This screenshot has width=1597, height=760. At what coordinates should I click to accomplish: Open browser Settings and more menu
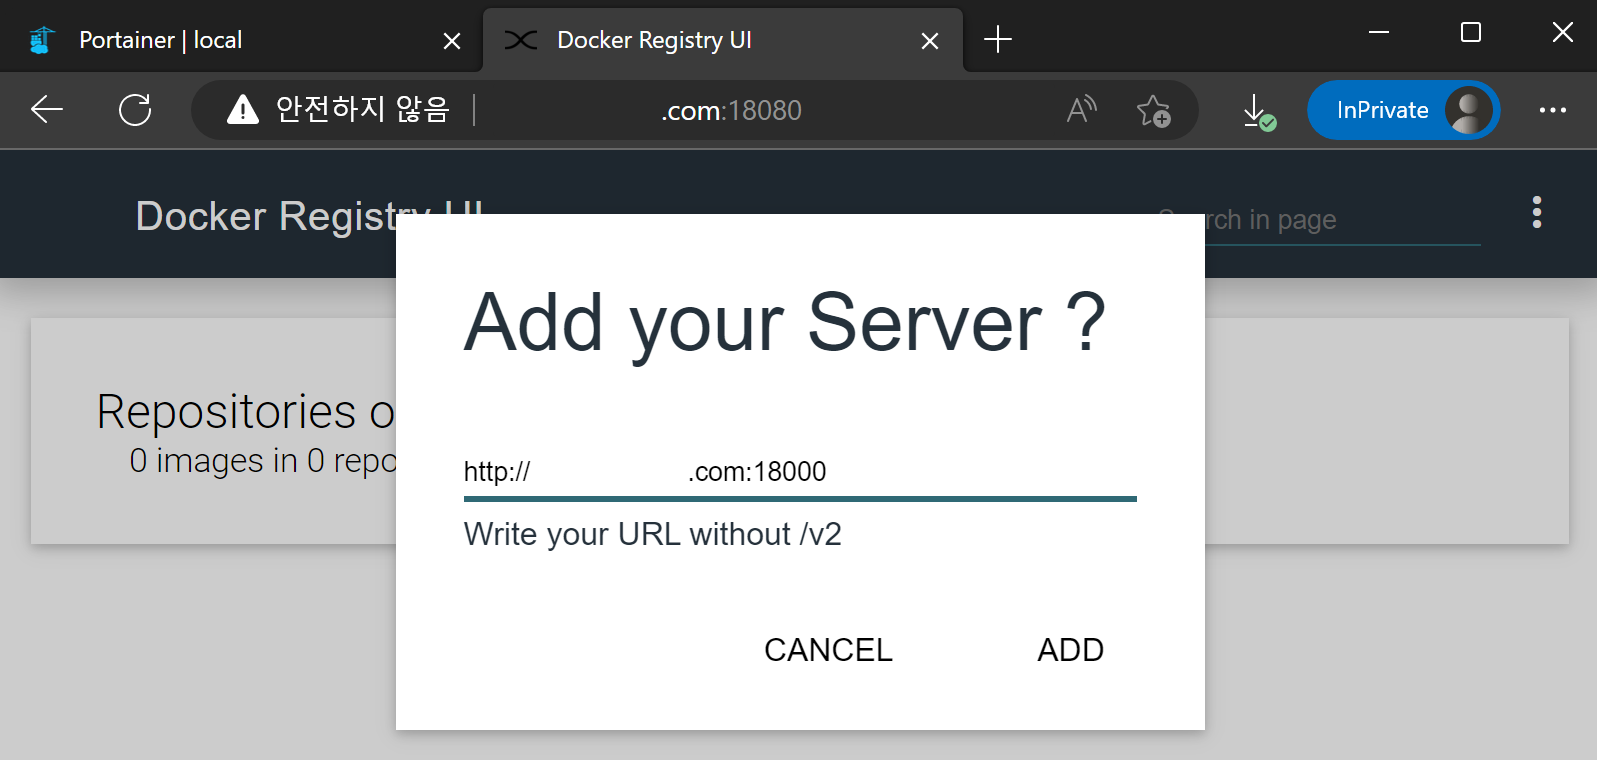(1553, 110)
